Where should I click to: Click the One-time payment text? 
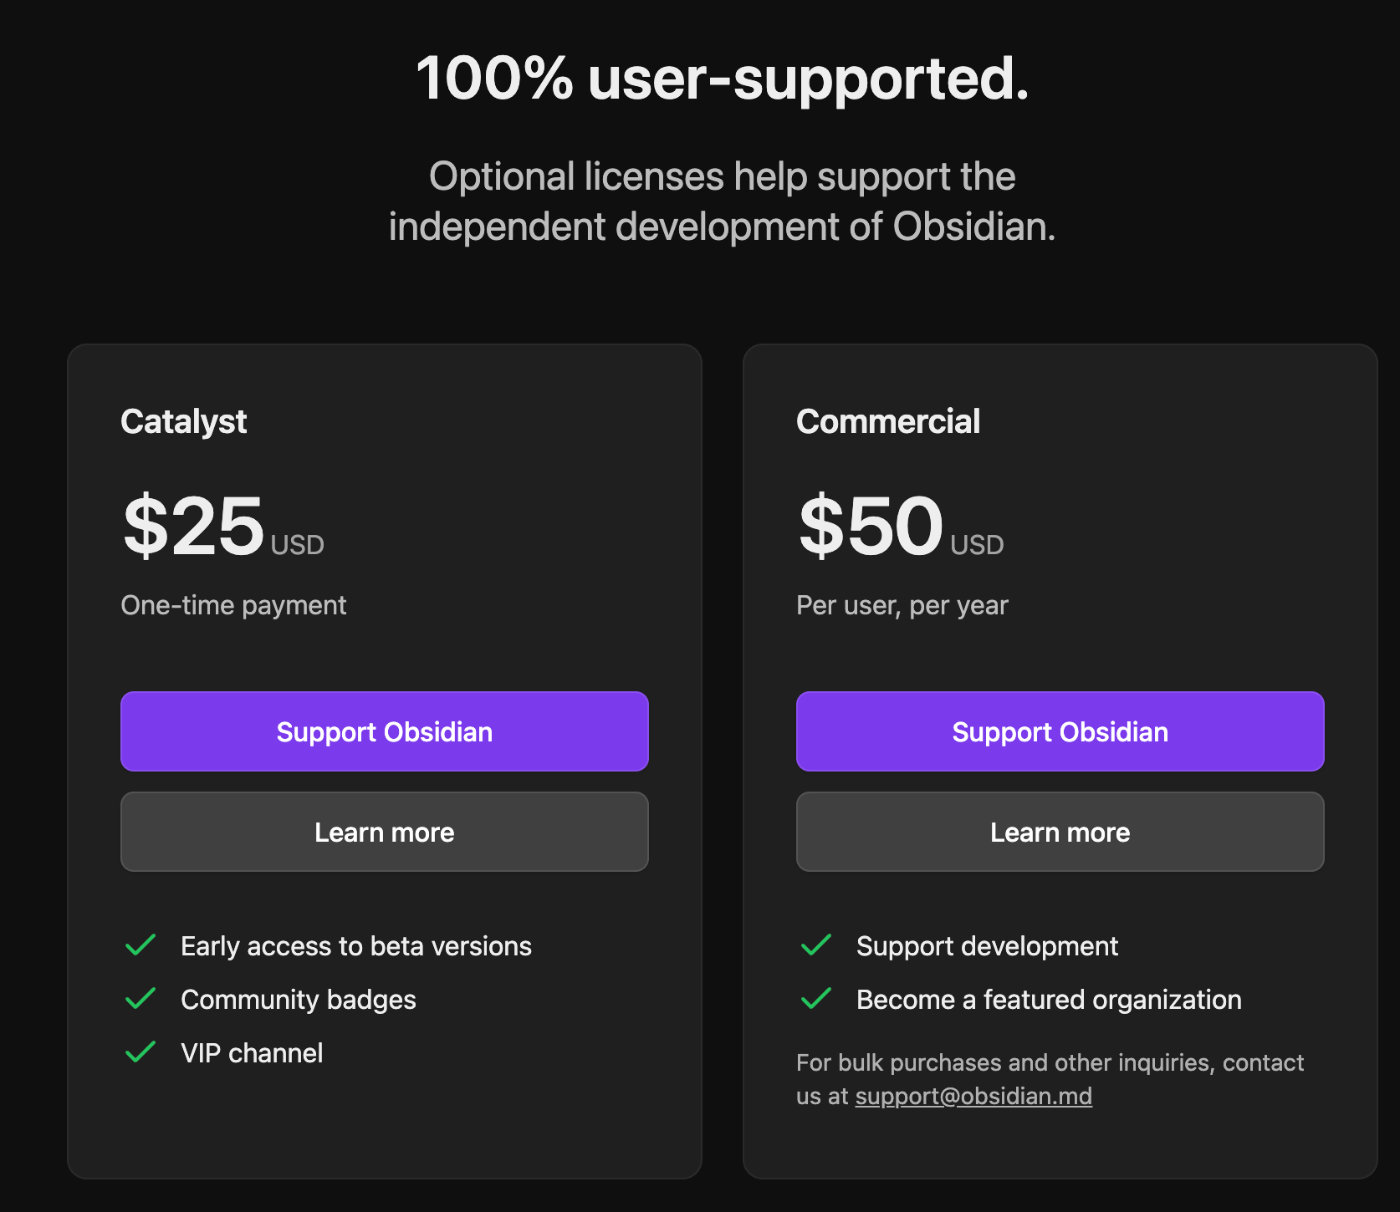point(233,605)
